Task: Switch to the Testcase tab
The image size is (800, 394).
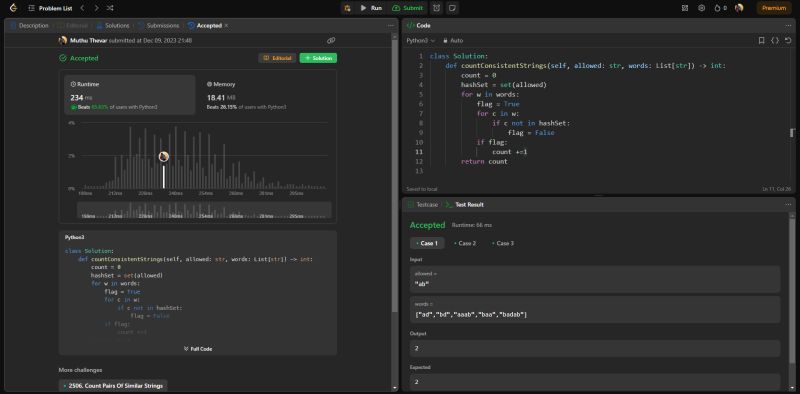Action: click(423, 205)
